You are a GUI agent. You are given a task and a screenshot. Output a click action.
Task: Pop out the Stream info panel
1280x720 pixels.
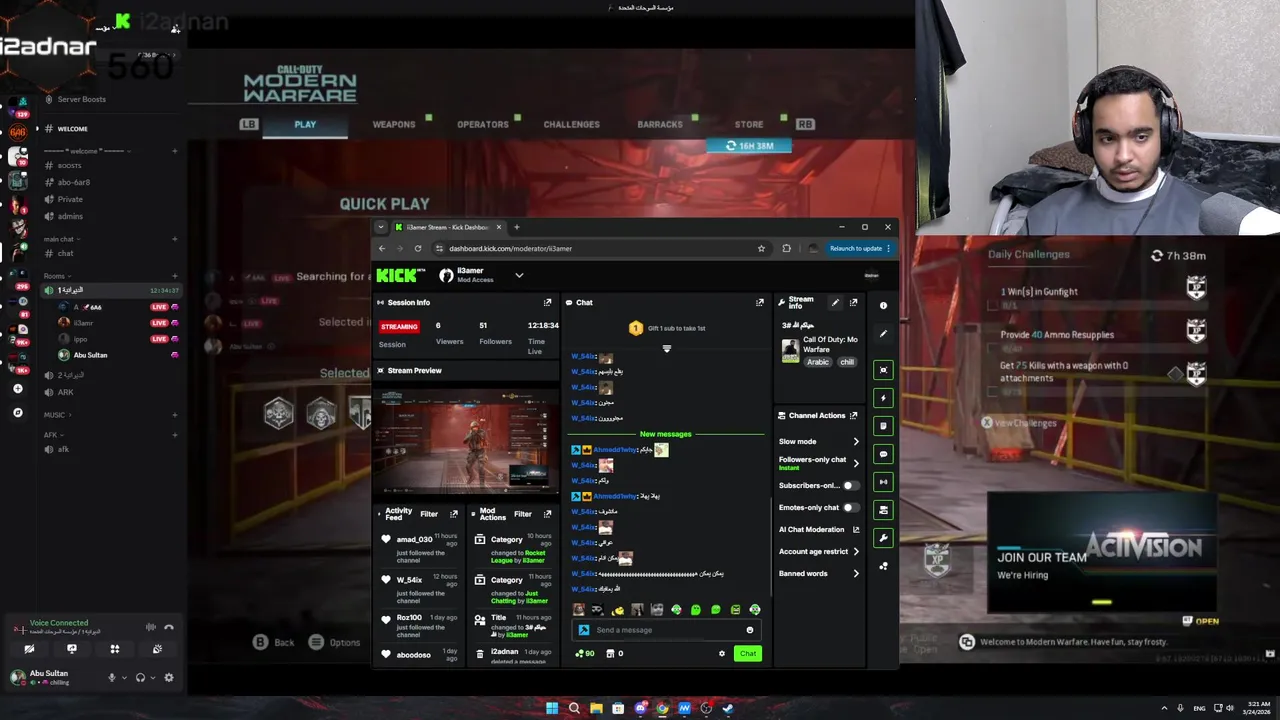853,302
